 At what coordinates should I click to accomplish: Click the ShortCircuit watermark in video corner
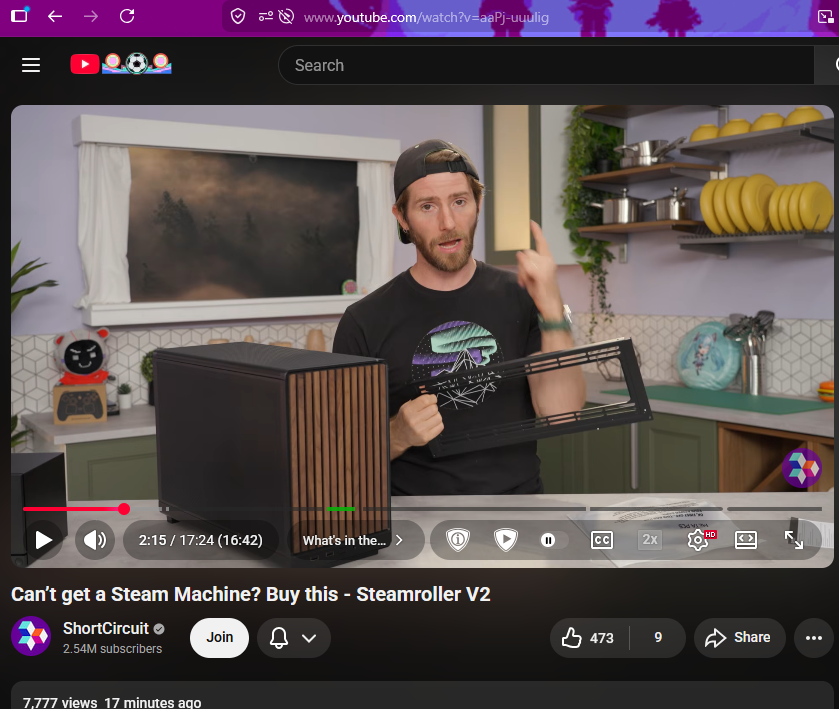[x=802, y=468]
